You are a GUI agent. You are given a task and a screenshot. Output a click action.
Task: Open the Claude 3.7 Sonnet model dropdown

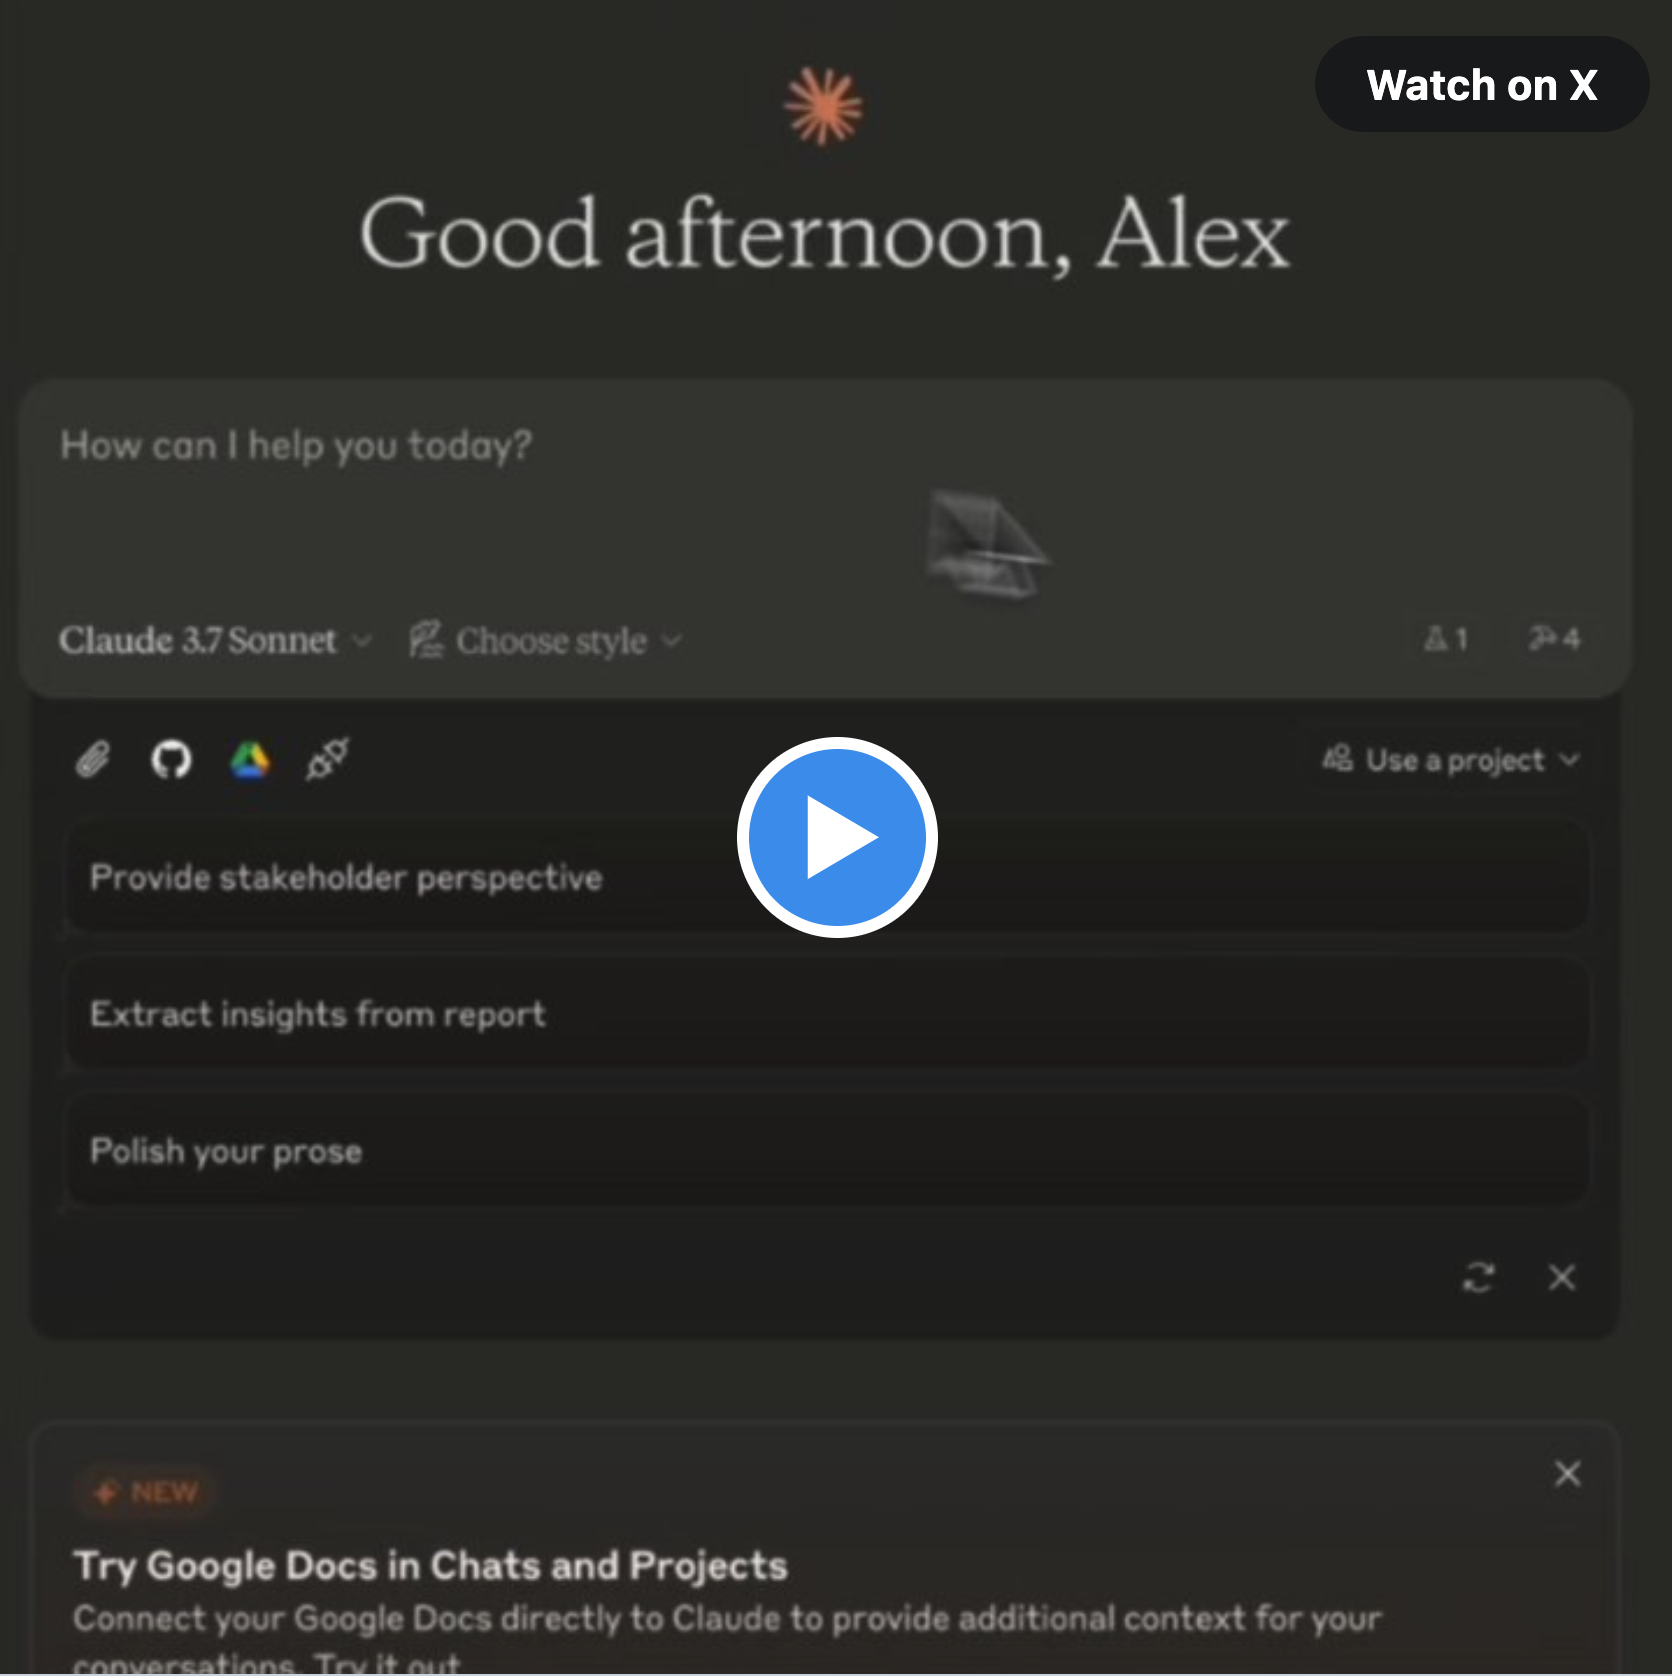coord(215,640)
